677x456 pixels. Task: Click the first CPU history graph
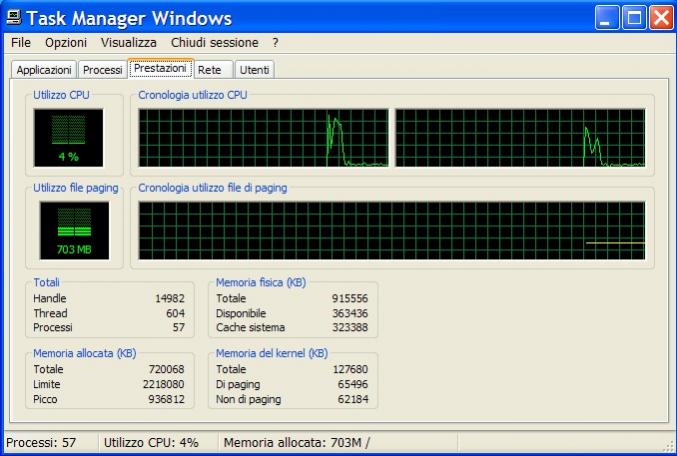(263, 138)
